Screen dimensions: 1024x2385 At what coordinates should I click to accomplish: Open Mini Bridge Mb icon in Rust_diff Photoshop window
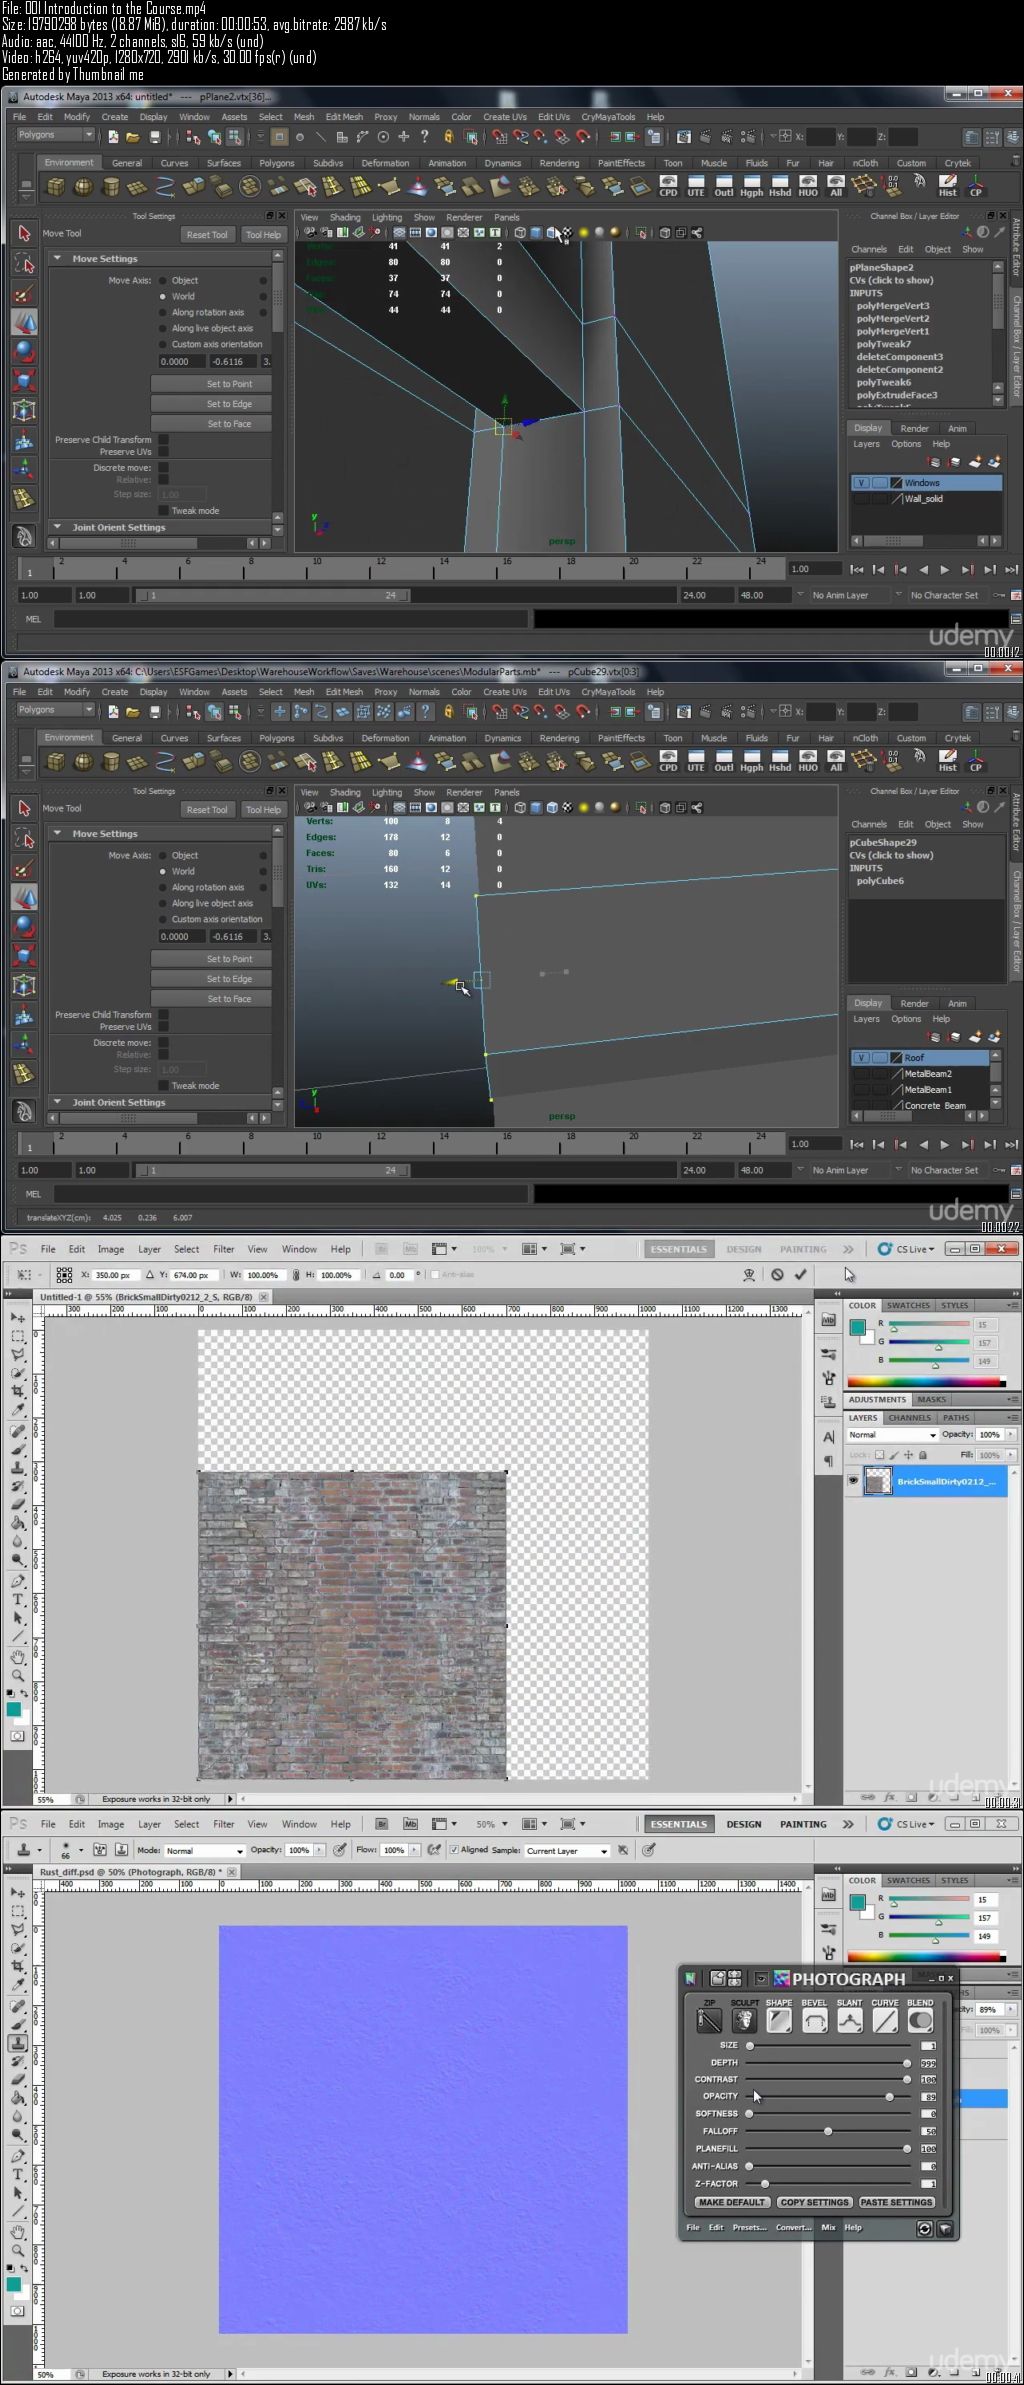[410, 1823]
